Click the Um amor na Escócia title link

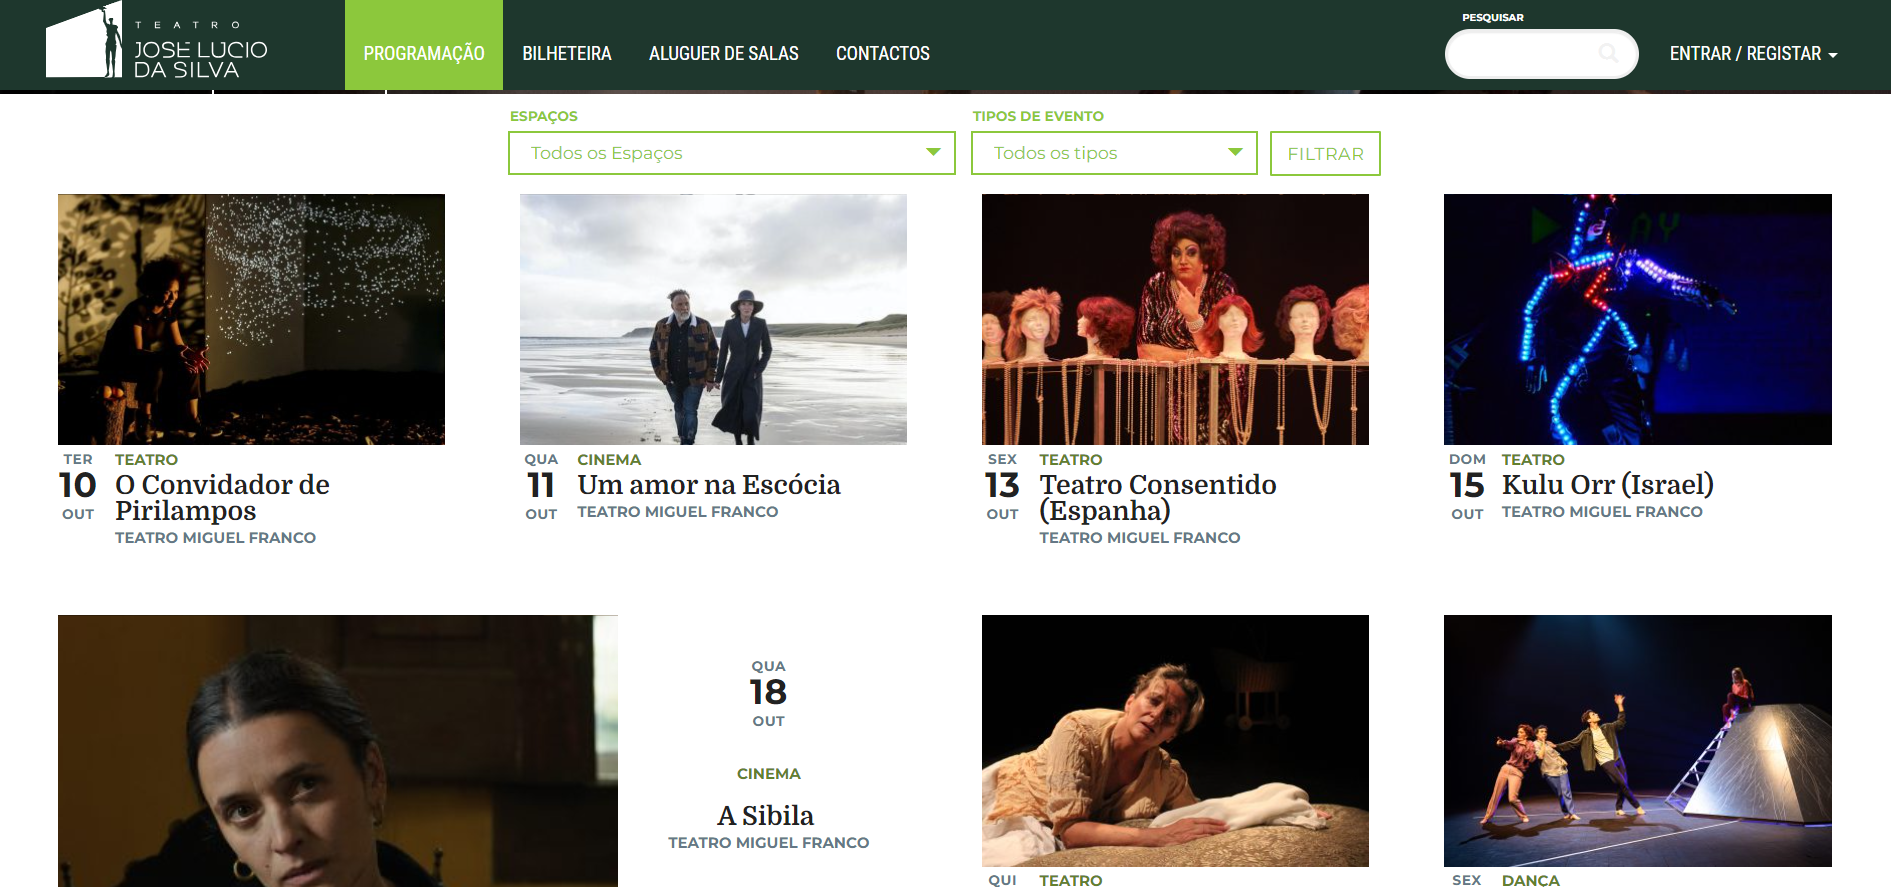tap(709, 485)
